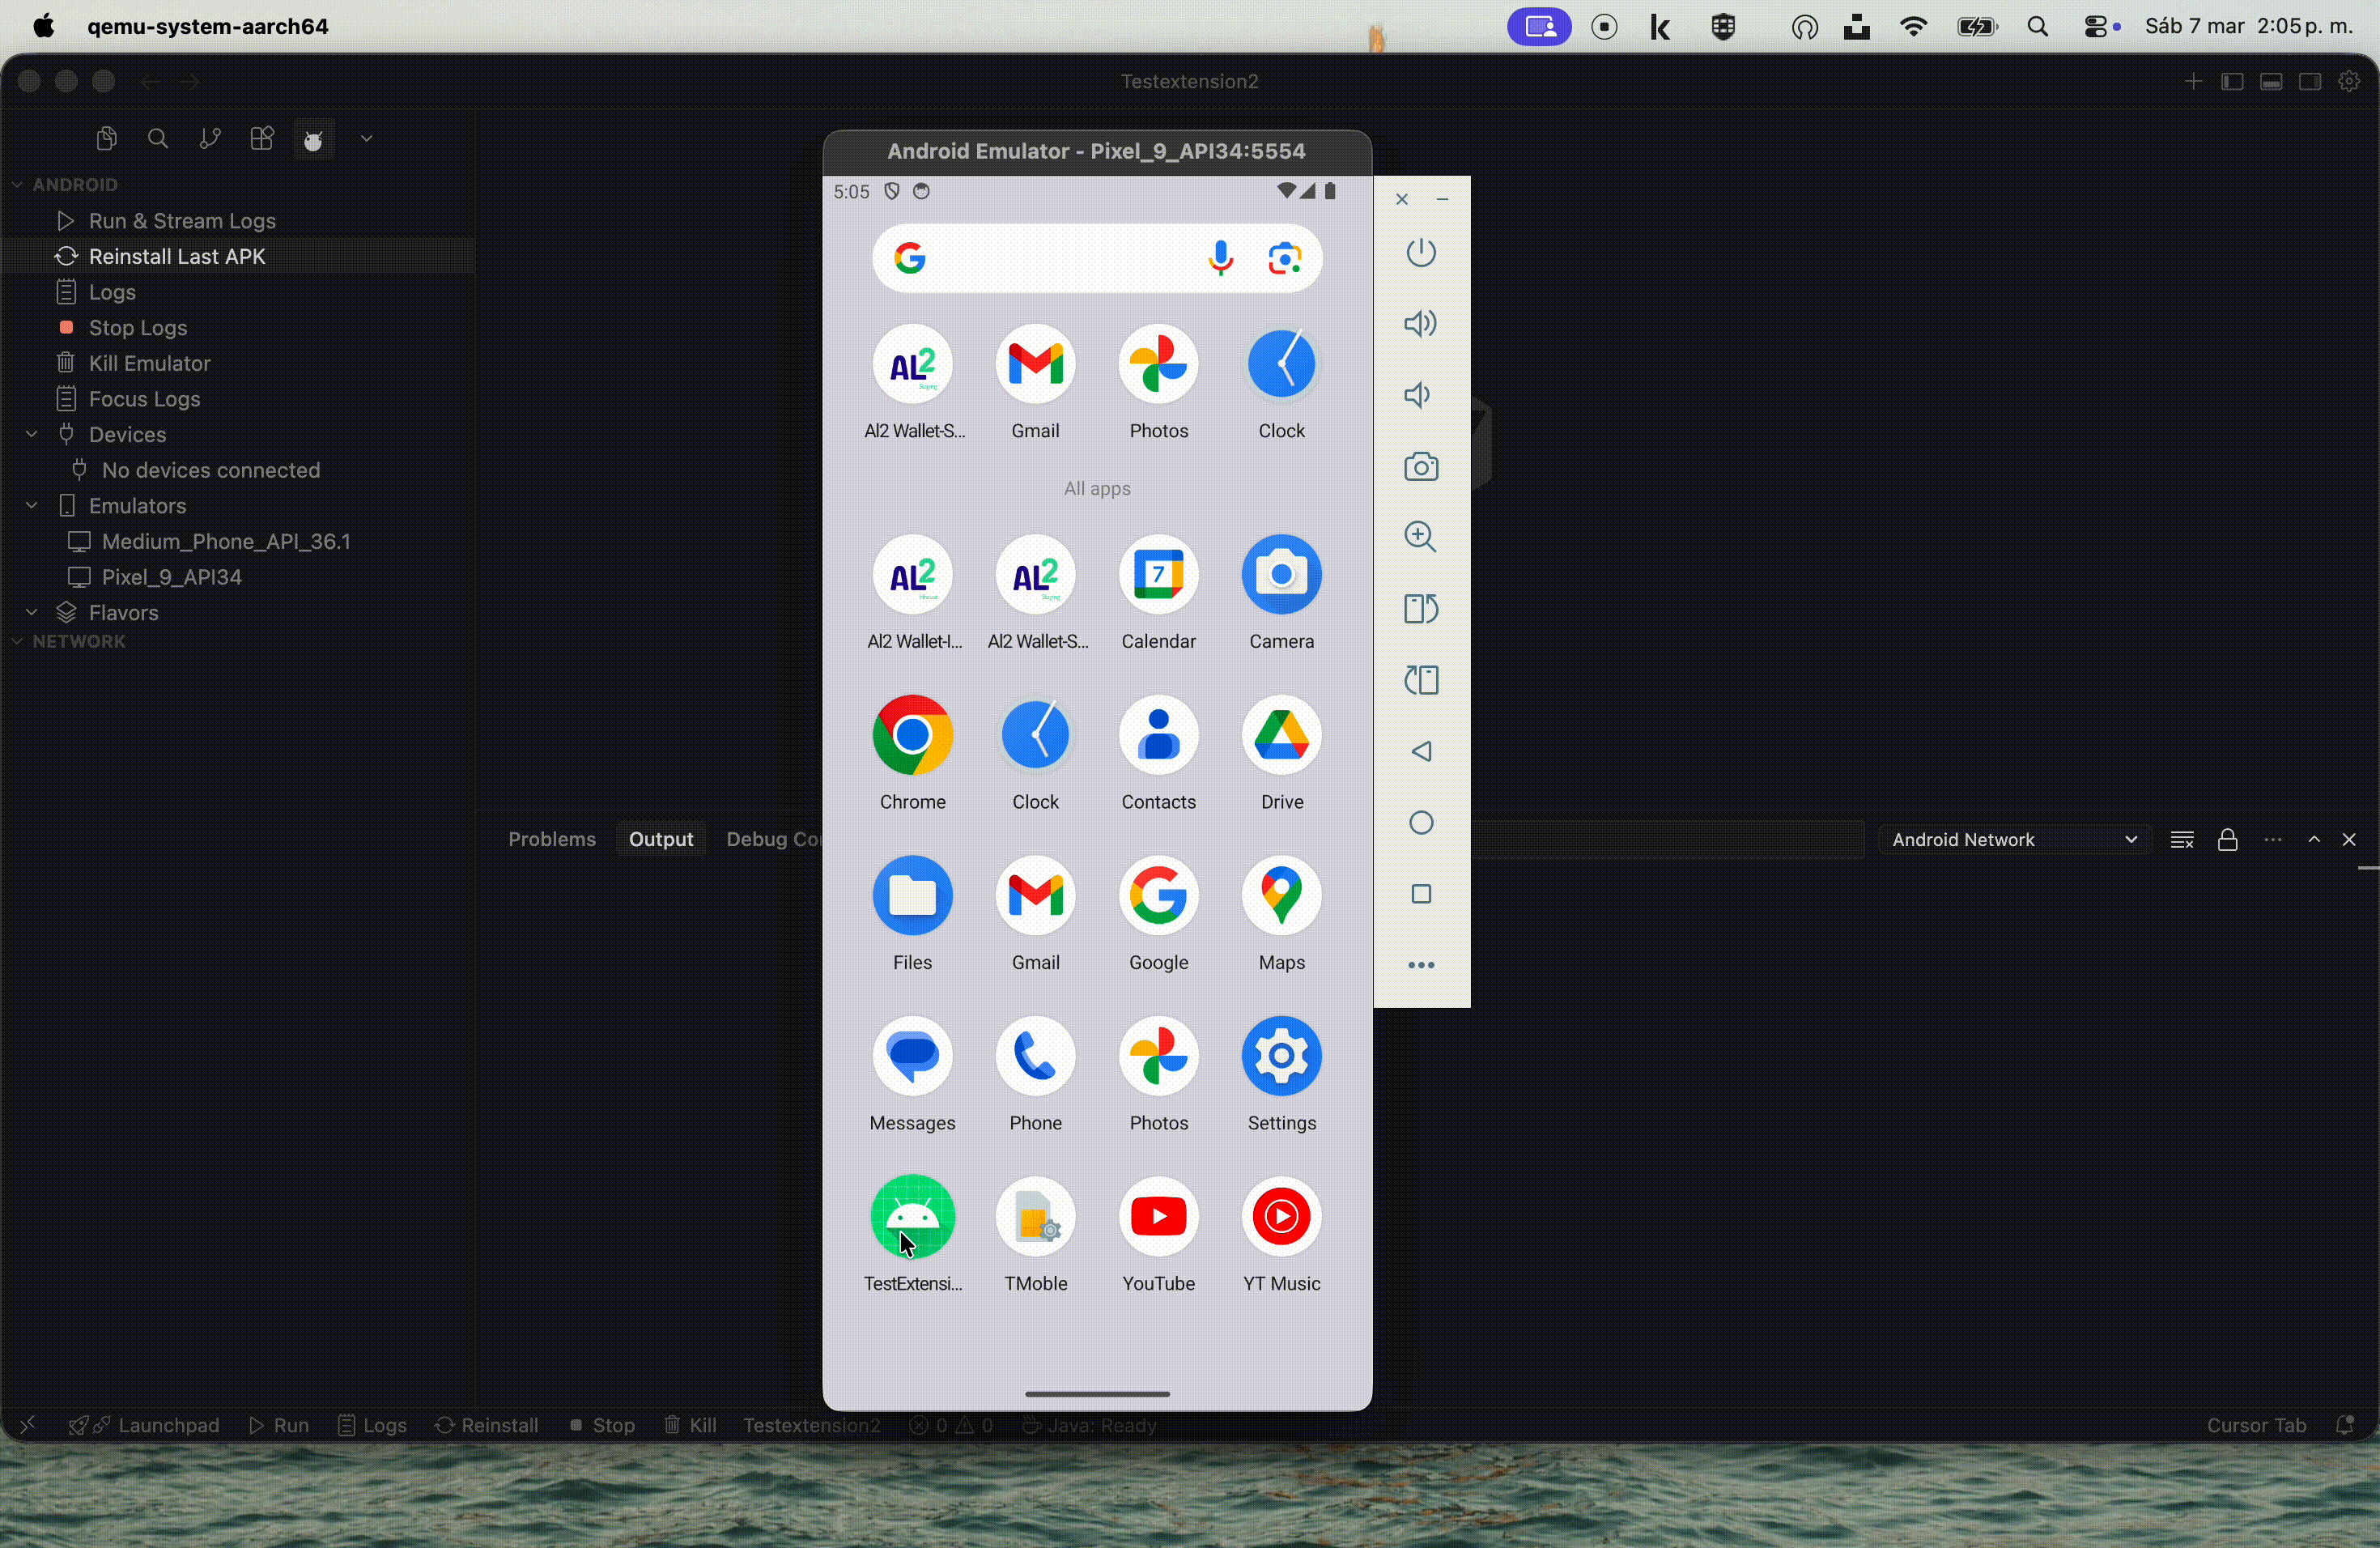Screen dimensions: 2380x1548
Task: Toggle the primary sidebar layout icon
Action: (2232, 82)
